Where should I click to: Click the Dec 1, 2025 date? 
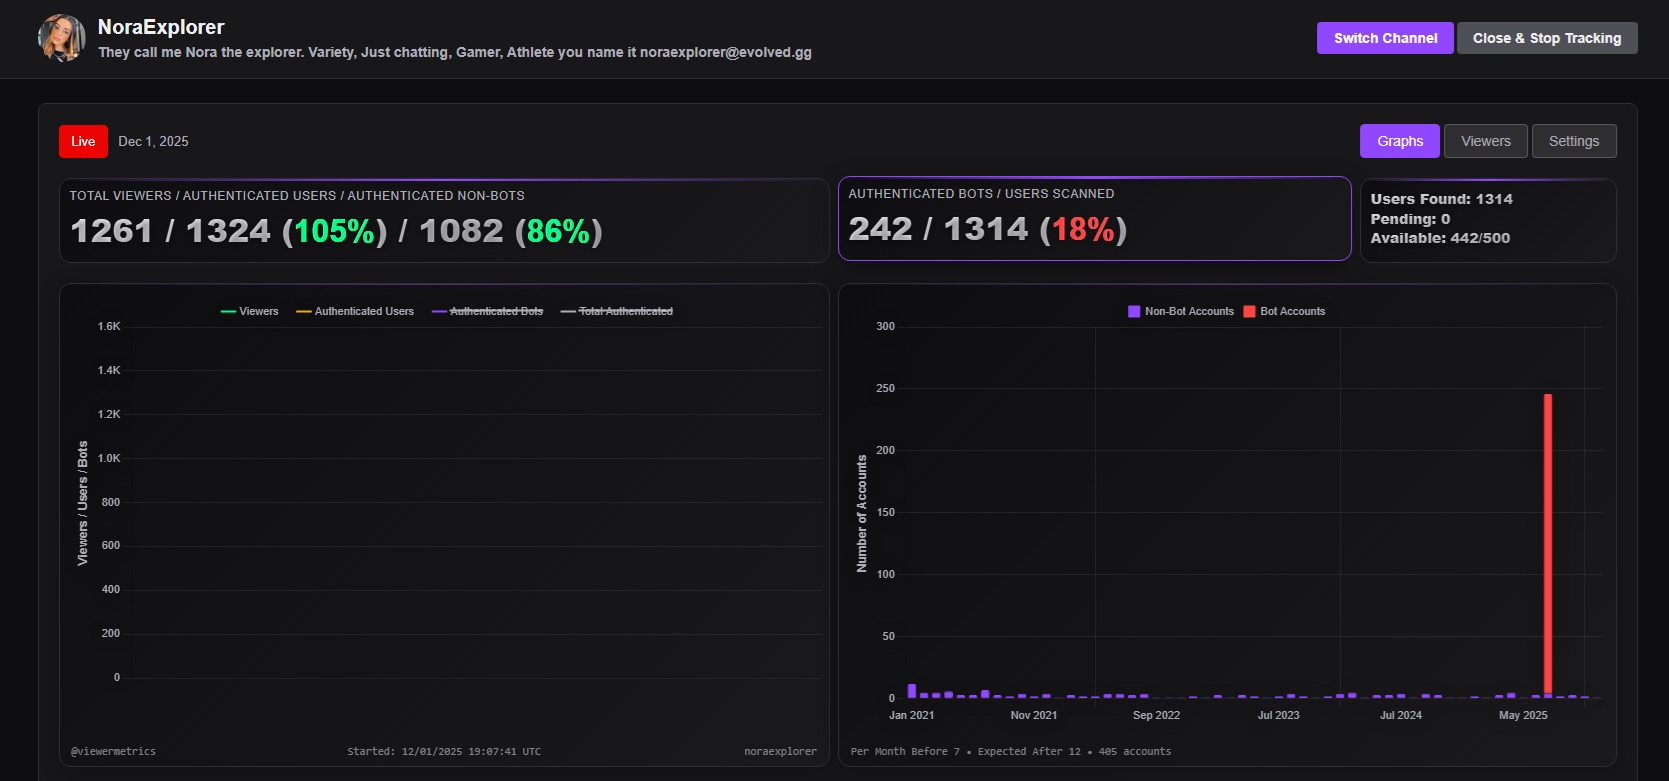(x=153, y=141)
